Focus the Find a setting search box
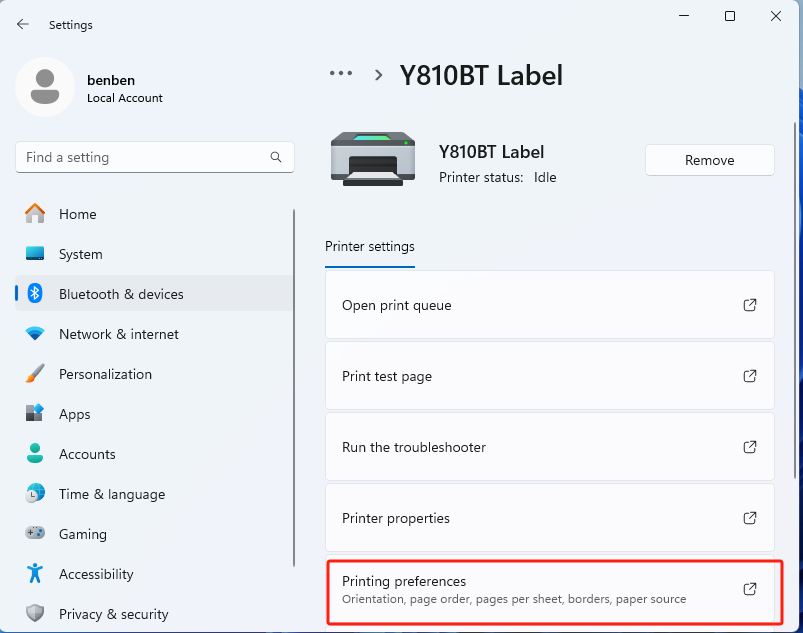 155,157
